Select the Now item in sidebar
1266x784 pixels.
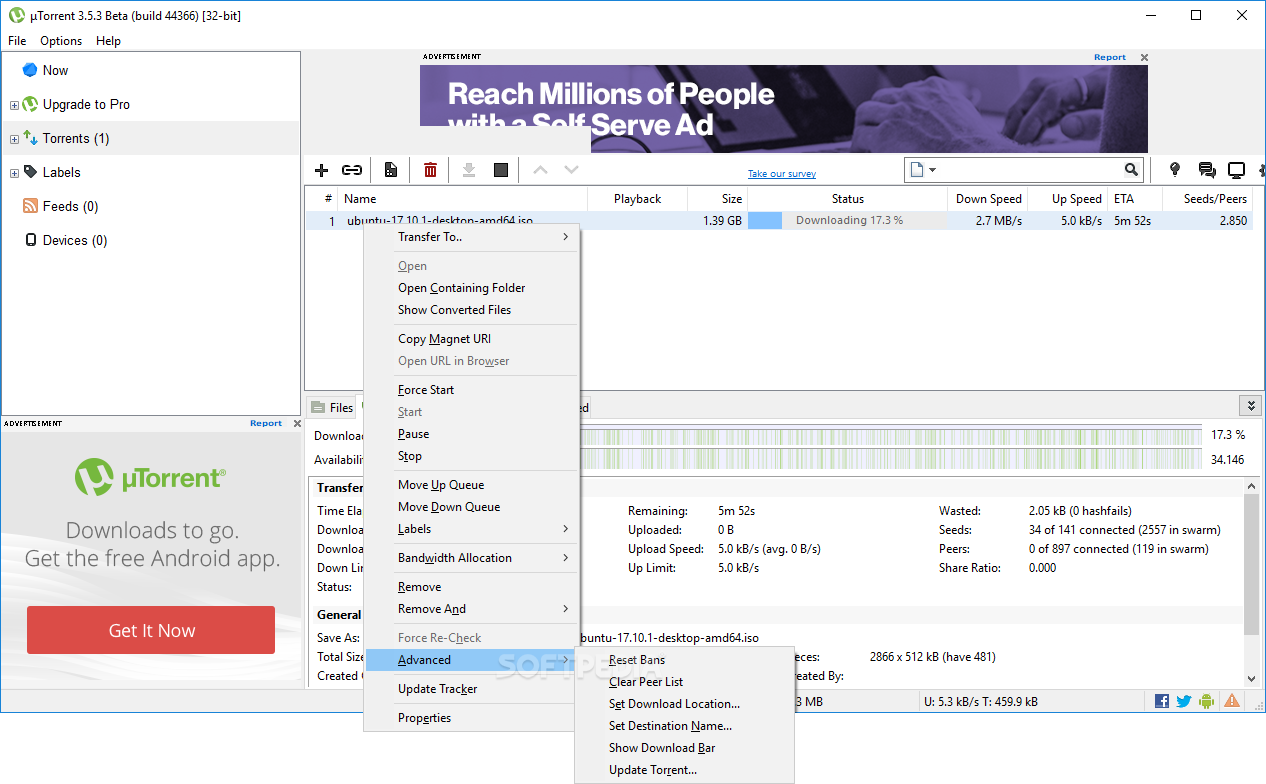pyautogui.click(x=55, y=70)
